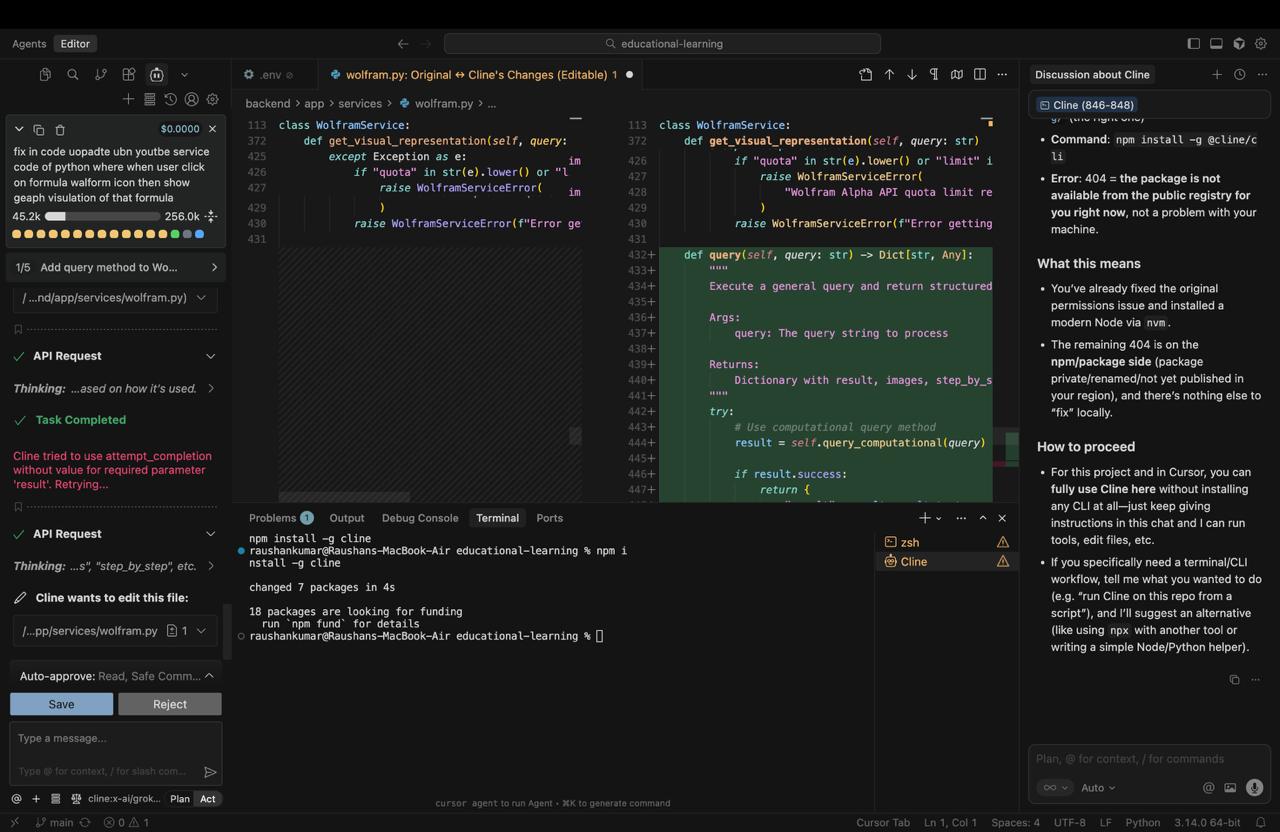Toggle the primary sidebar layout icon

1193,44
